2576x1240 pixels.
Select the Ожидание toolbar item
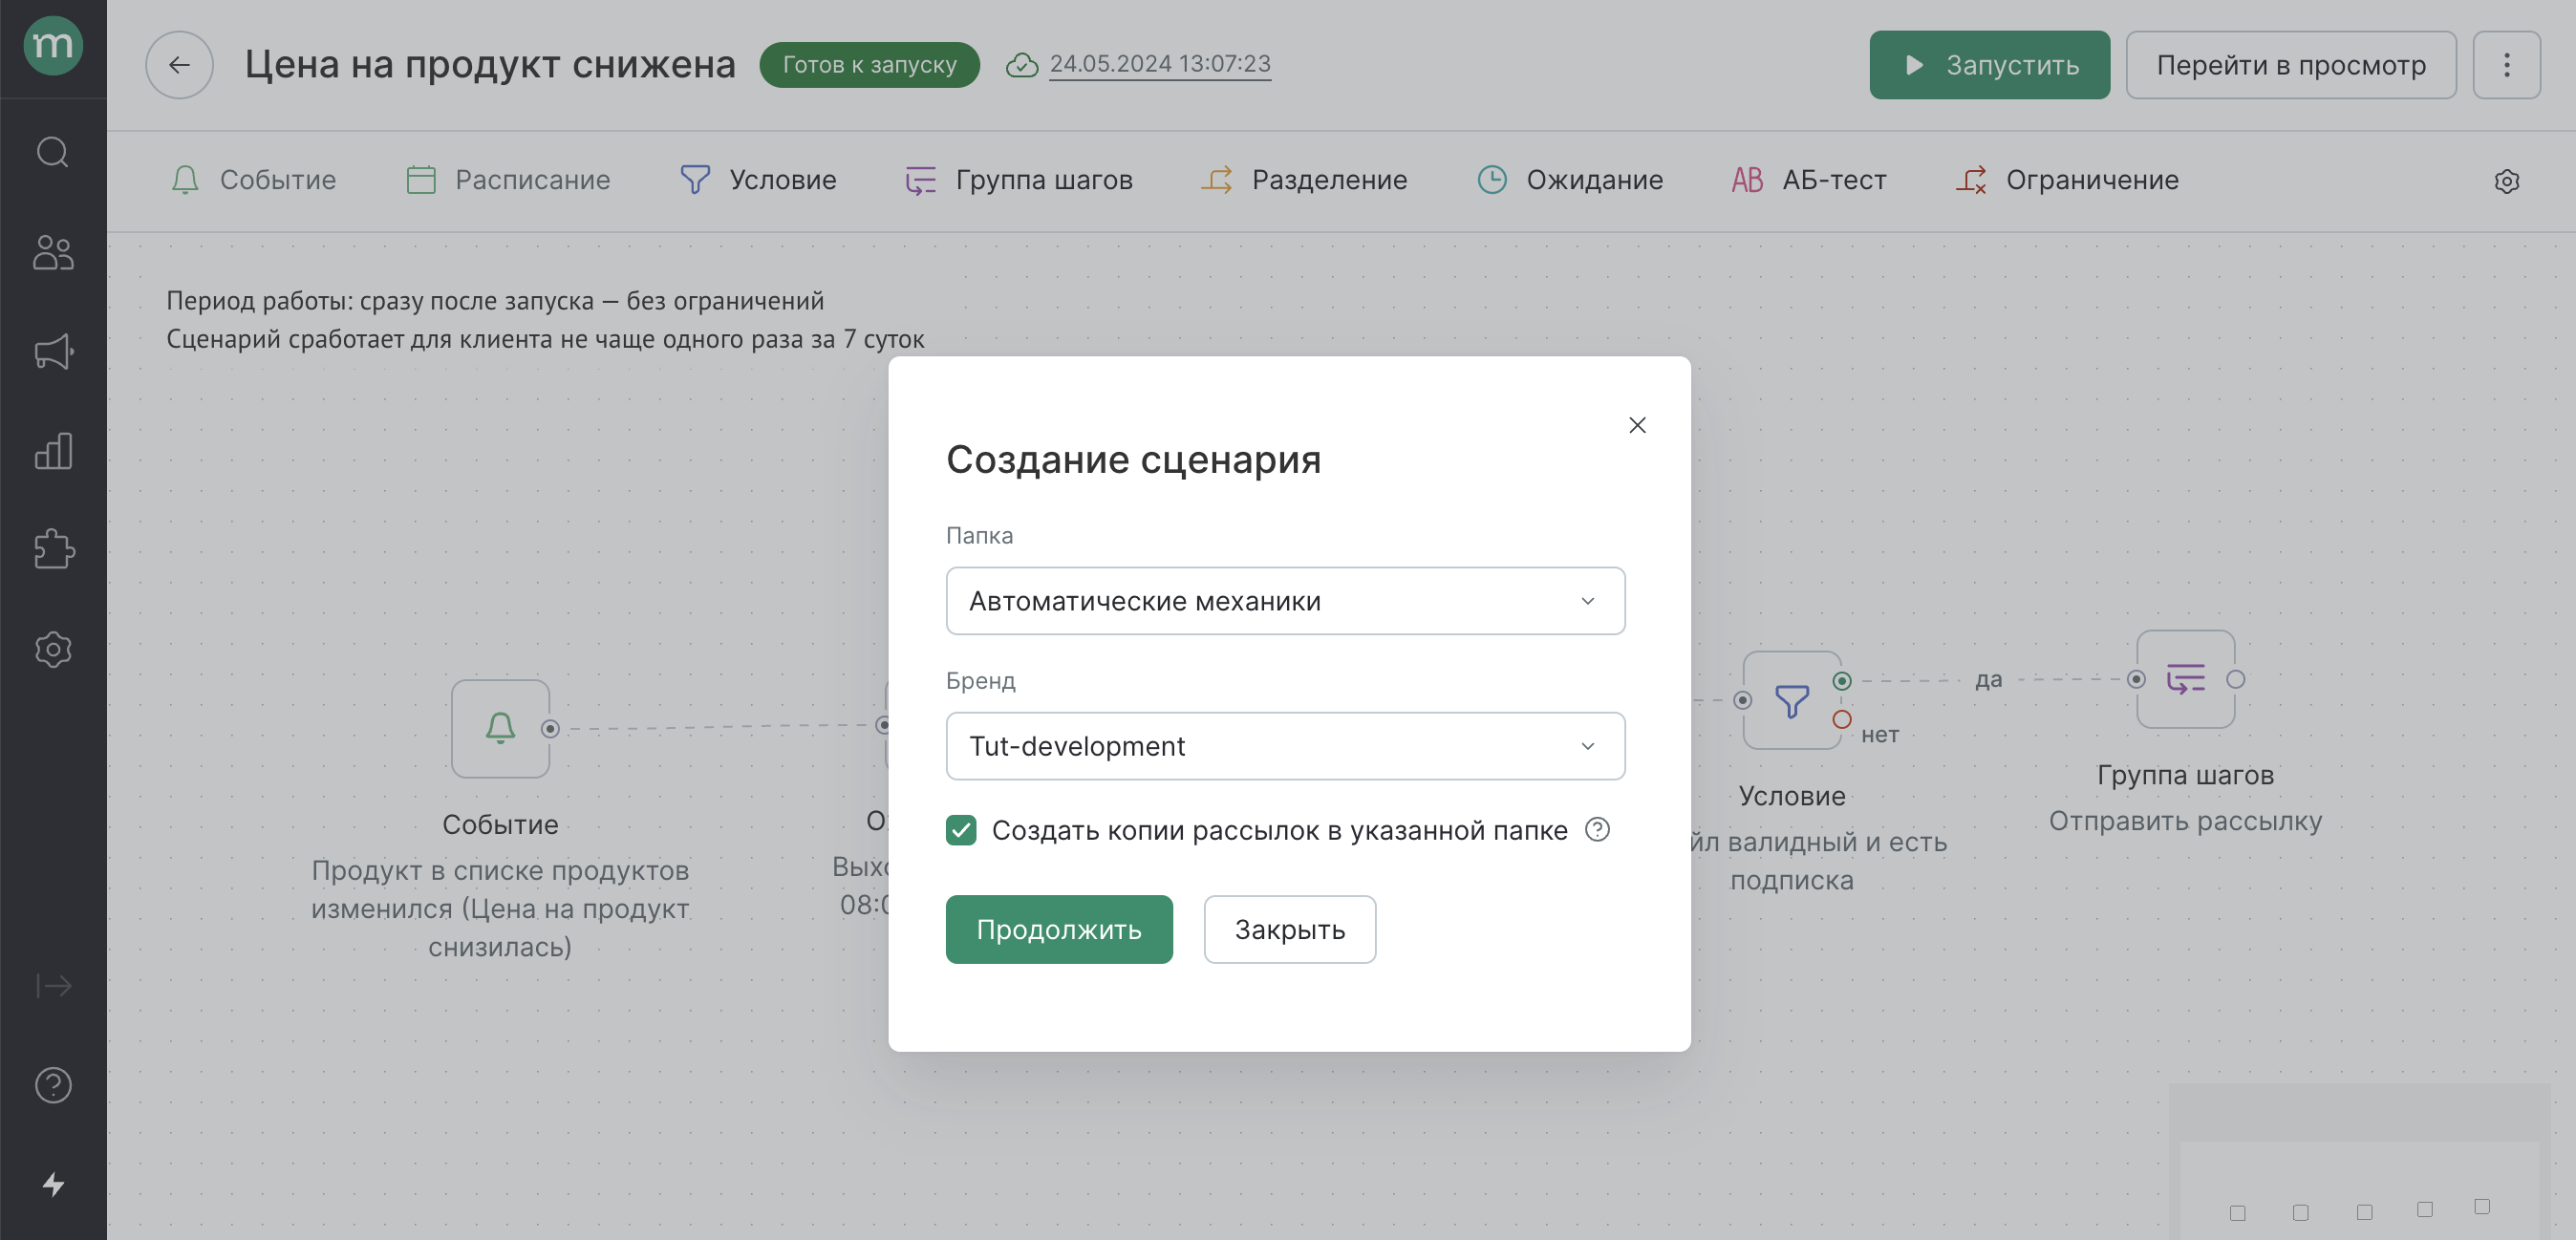[1569, 180]
